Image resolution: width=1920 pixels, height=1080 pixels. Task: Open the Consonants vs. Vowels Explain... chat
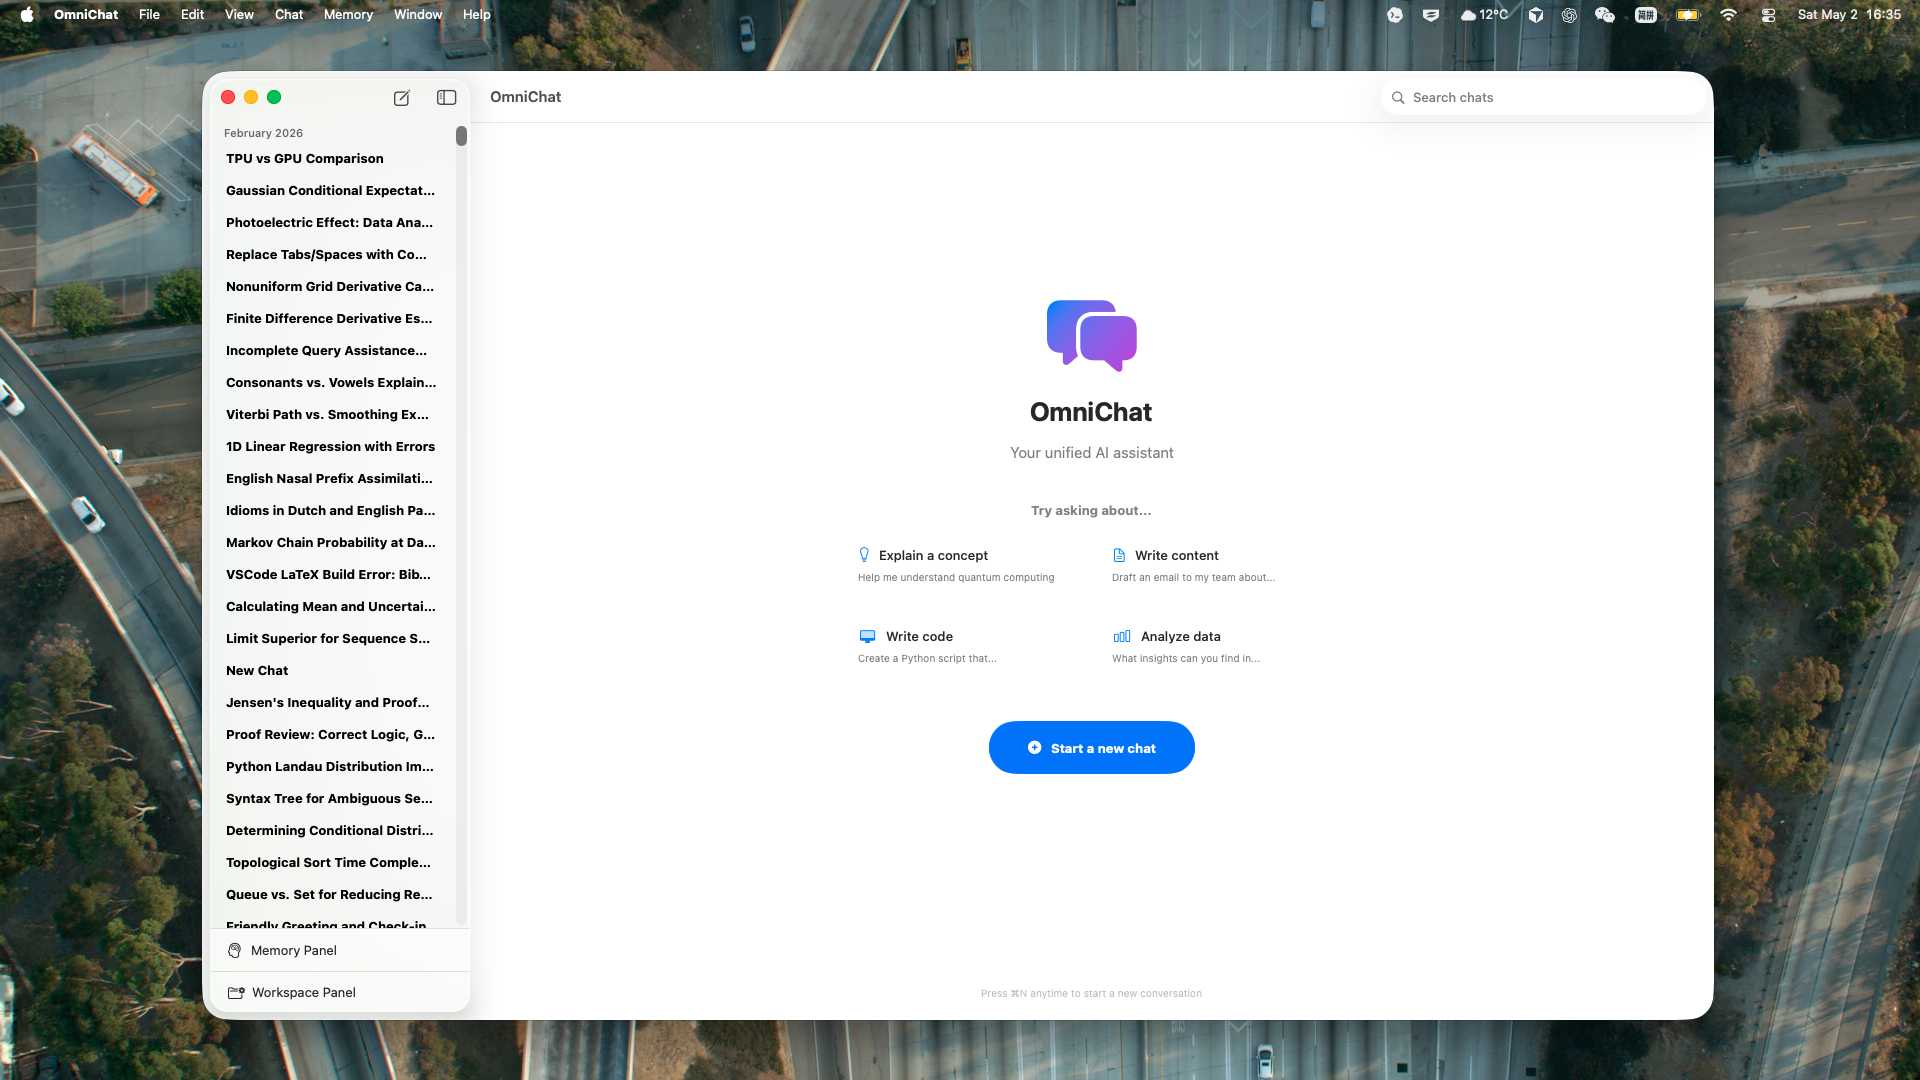pos(334,383)
